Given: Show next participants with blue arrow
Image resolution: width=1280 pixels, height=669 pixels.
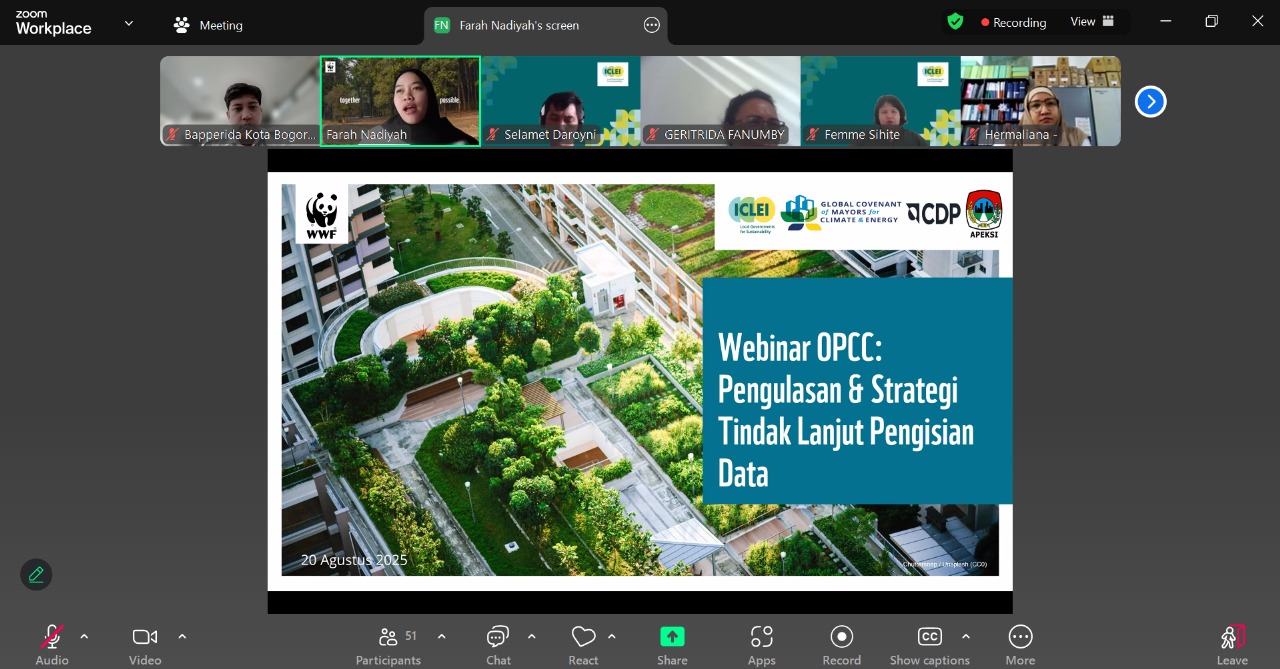Looking at the screenshot, I should tap(1150, 101).
